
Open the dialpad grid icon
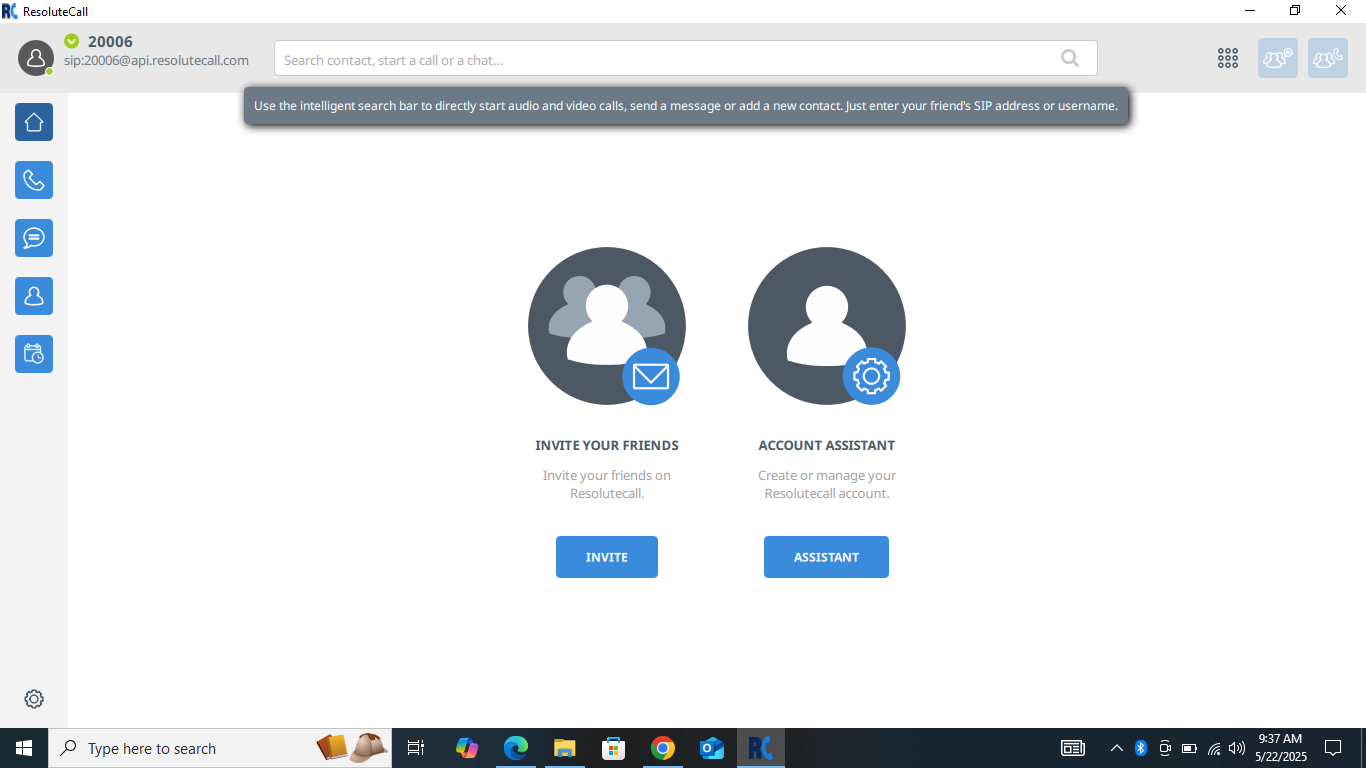(x=1228, y=58)
